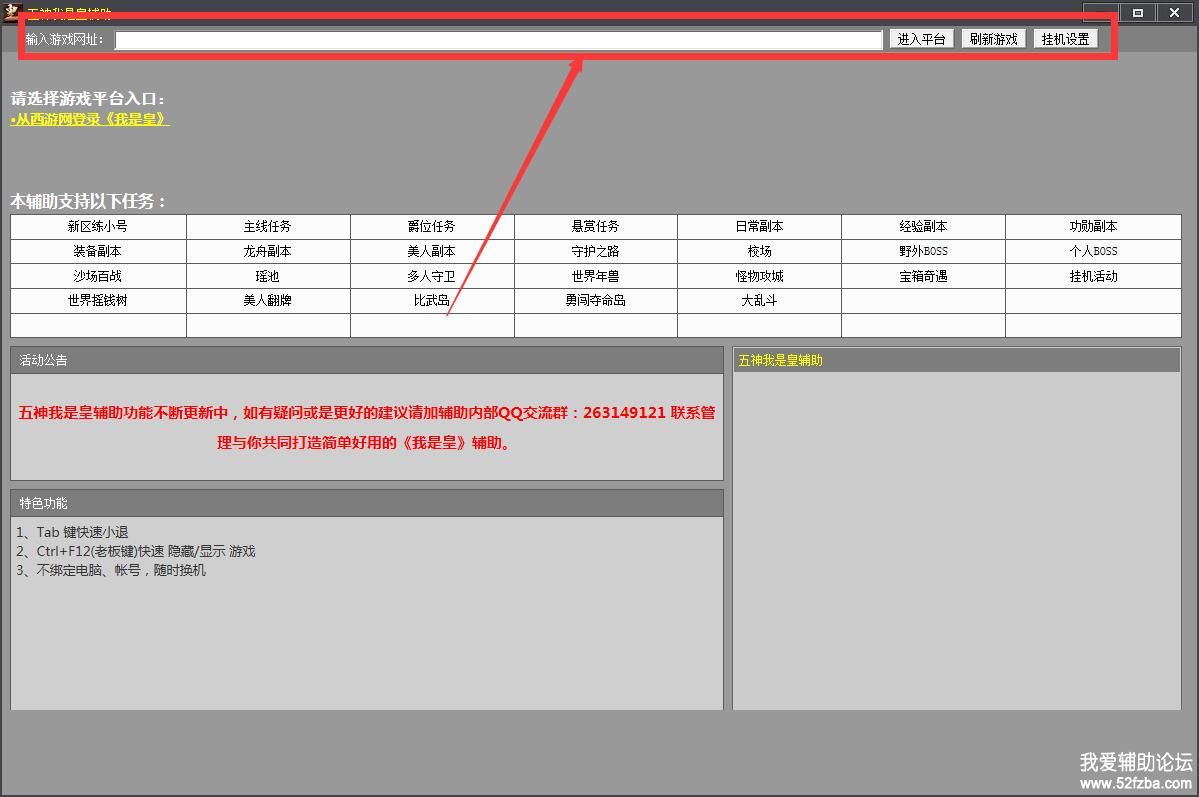Maximize the window using title bar button
This screenshot has width=1199, height=797.
click(1138, 13)
